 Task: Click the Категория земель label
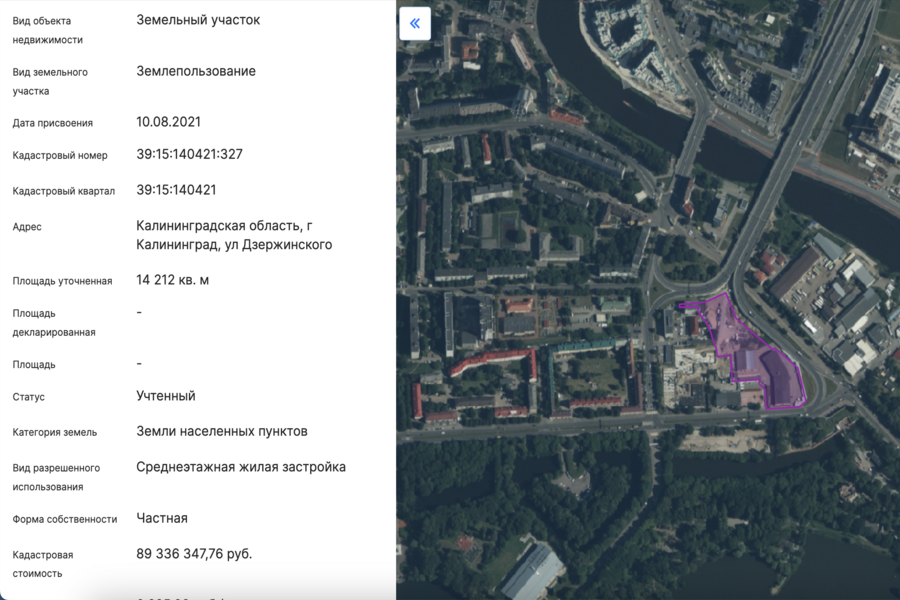(55, 433)
